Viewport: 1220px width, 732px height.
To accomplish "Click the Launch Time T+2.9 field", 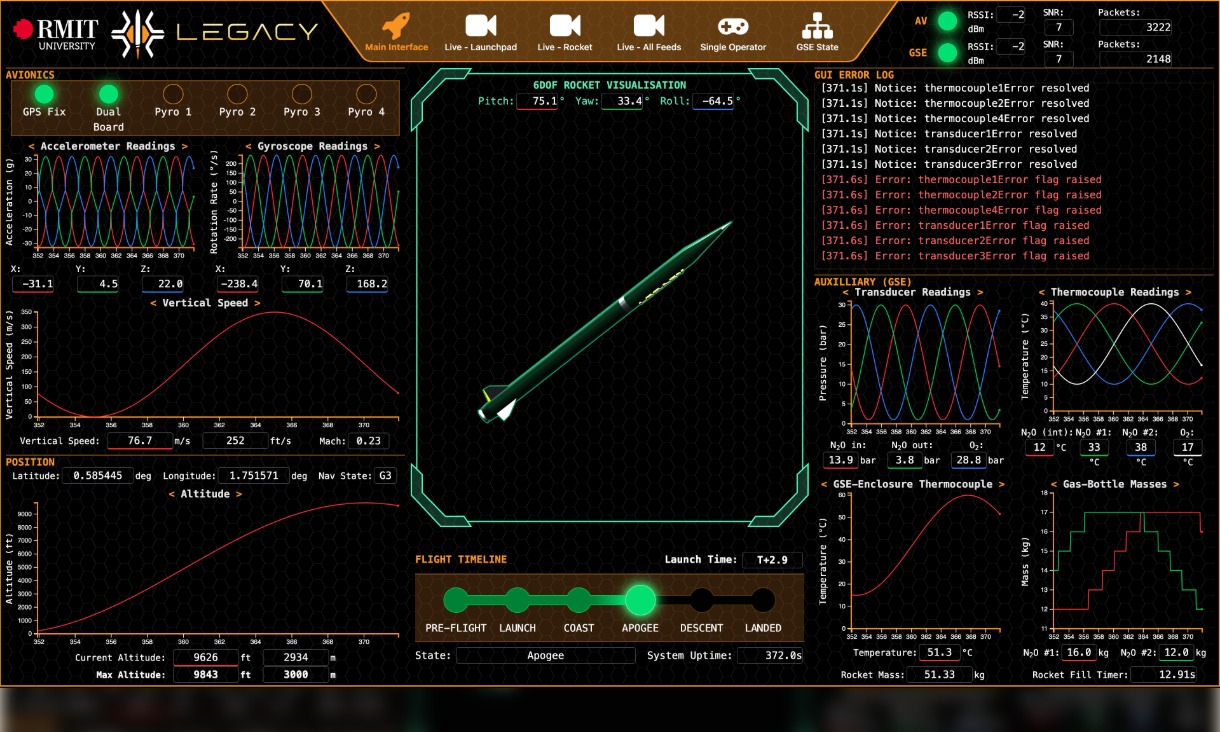I will [772, 560].
